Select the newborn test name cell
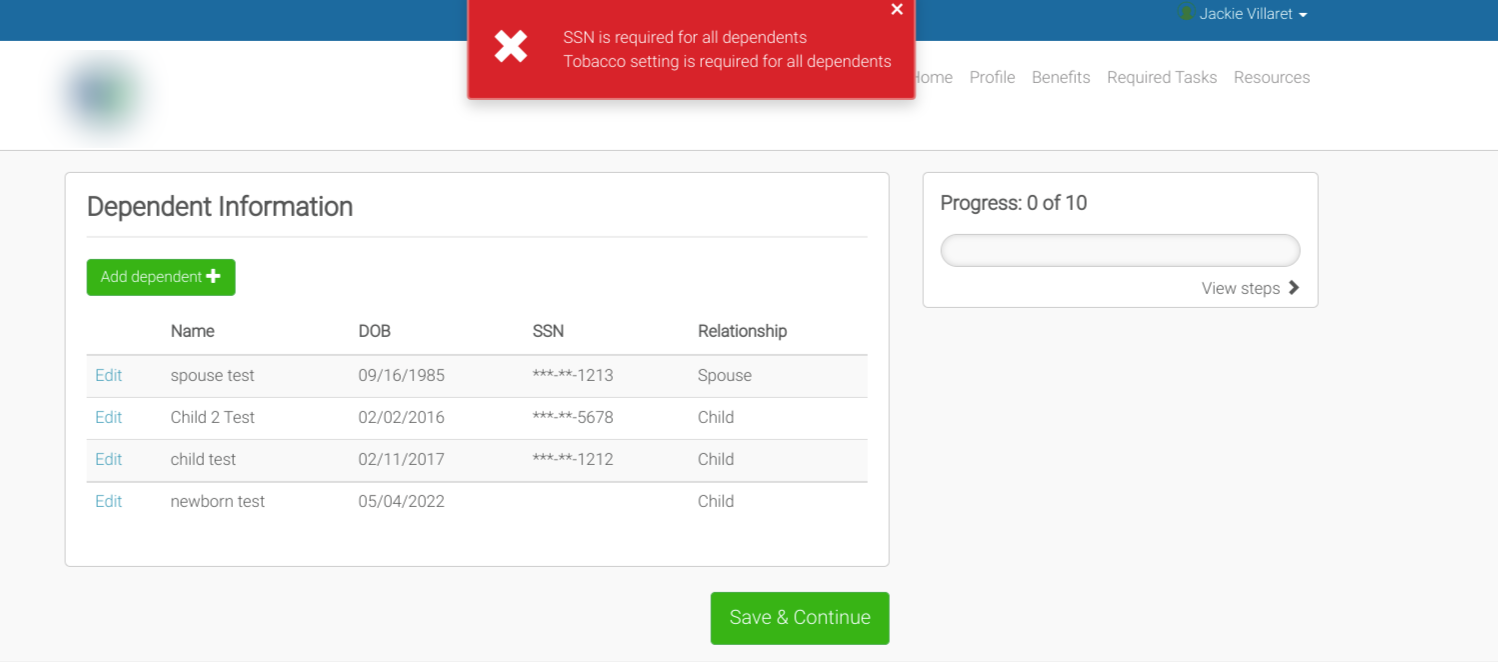1498x662 pixels. pyautogui.click(x=218, y=502)
